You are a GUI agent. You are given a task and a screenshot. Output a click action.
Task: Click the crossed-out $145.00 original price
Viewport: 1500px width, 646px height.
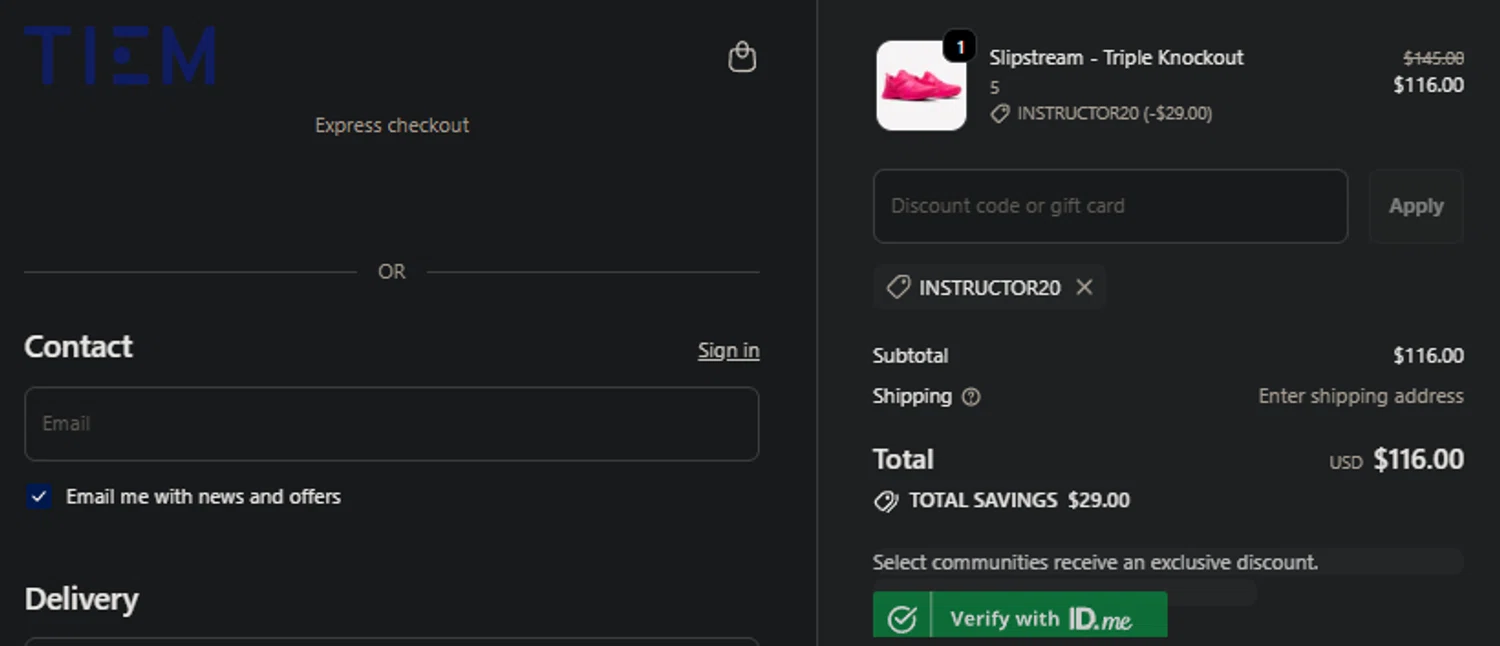pos(1434,59)
